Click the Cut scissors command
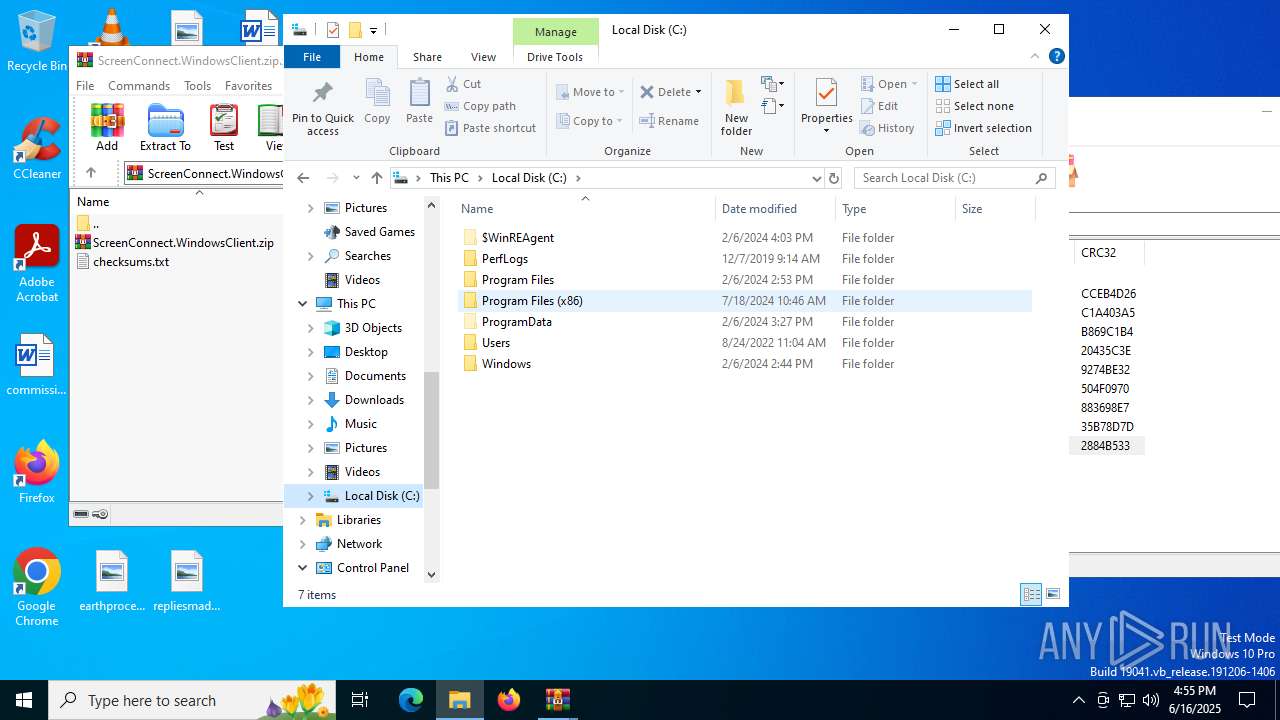The width and height of the screenshot is (1280, 720). (463, 84)
